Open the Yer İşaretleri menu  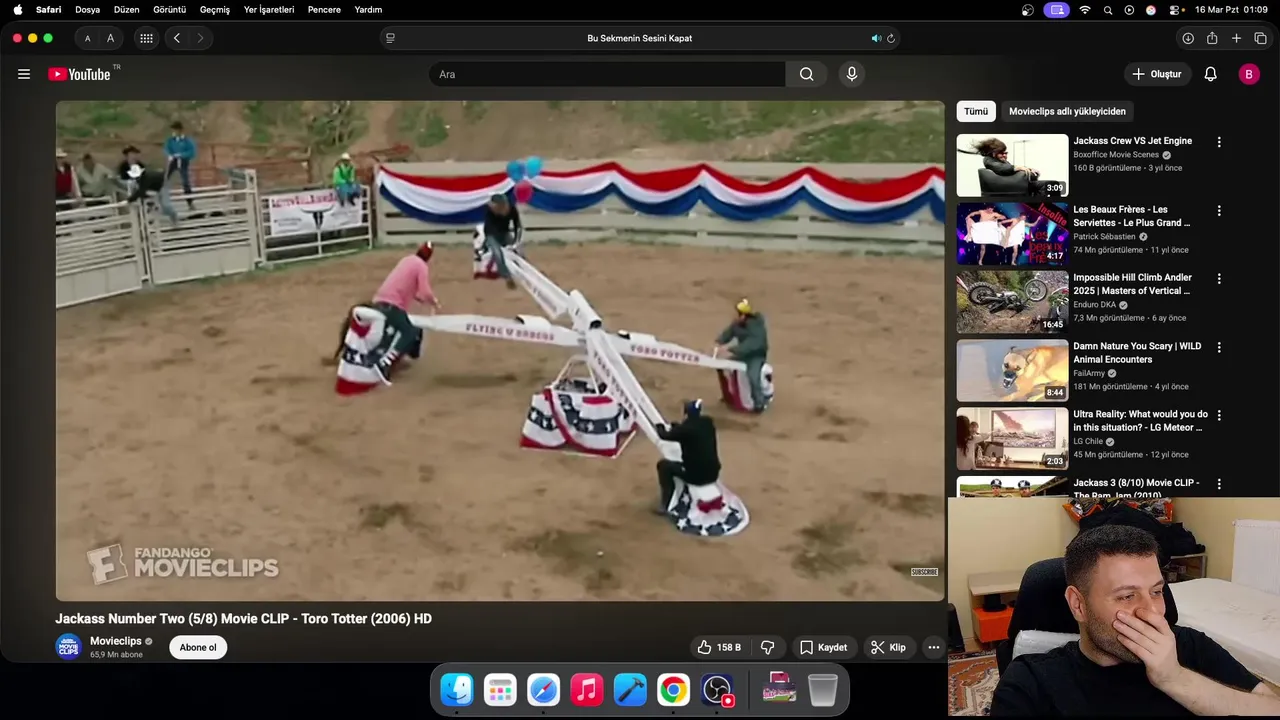point(269,10)
